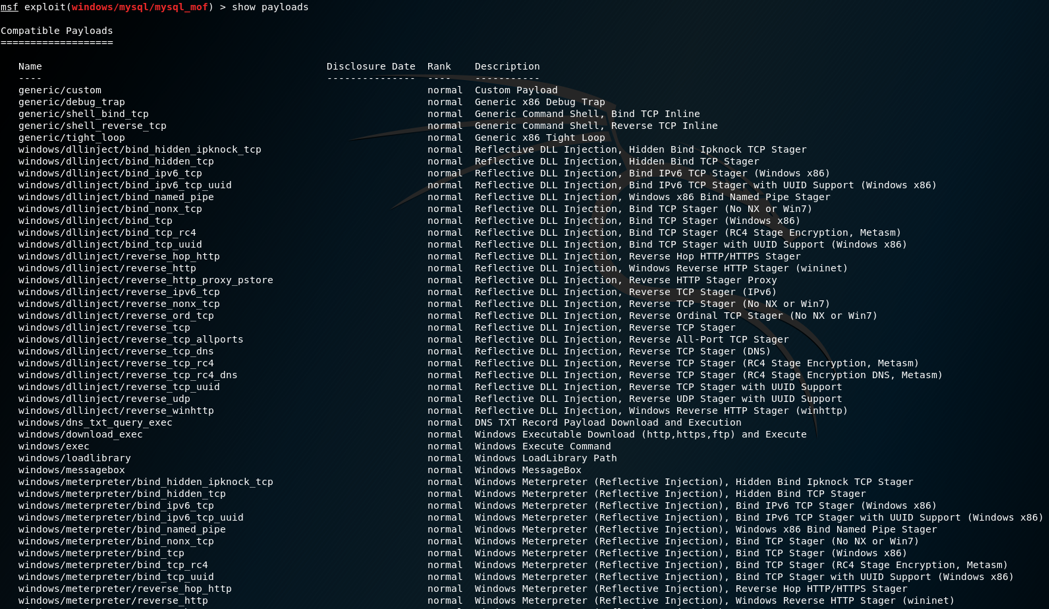Click windows/dns_txt_query_exec payload name
Viewport: 1049px width, 609px height.
pos(95,423)
